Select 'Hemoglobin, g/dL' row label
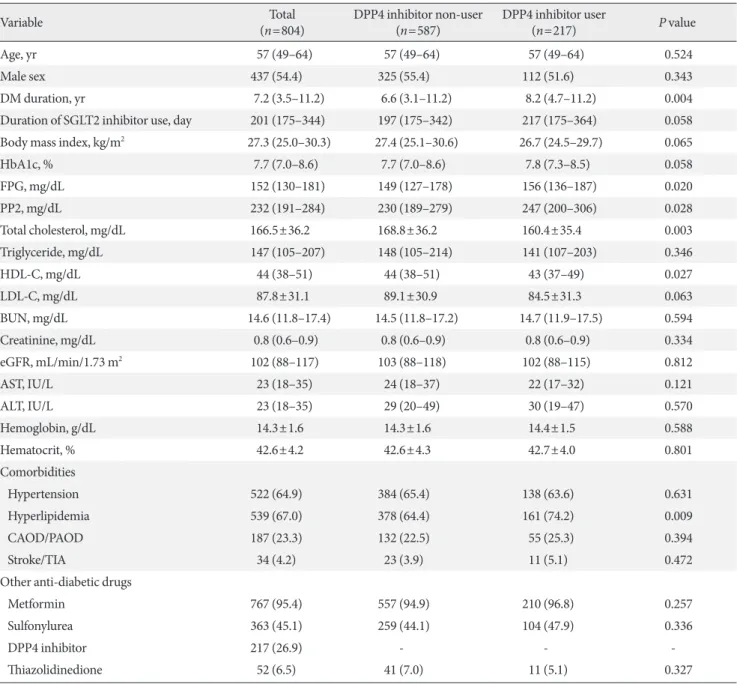The height and width of the screenshot is (684, 737). 48,428
